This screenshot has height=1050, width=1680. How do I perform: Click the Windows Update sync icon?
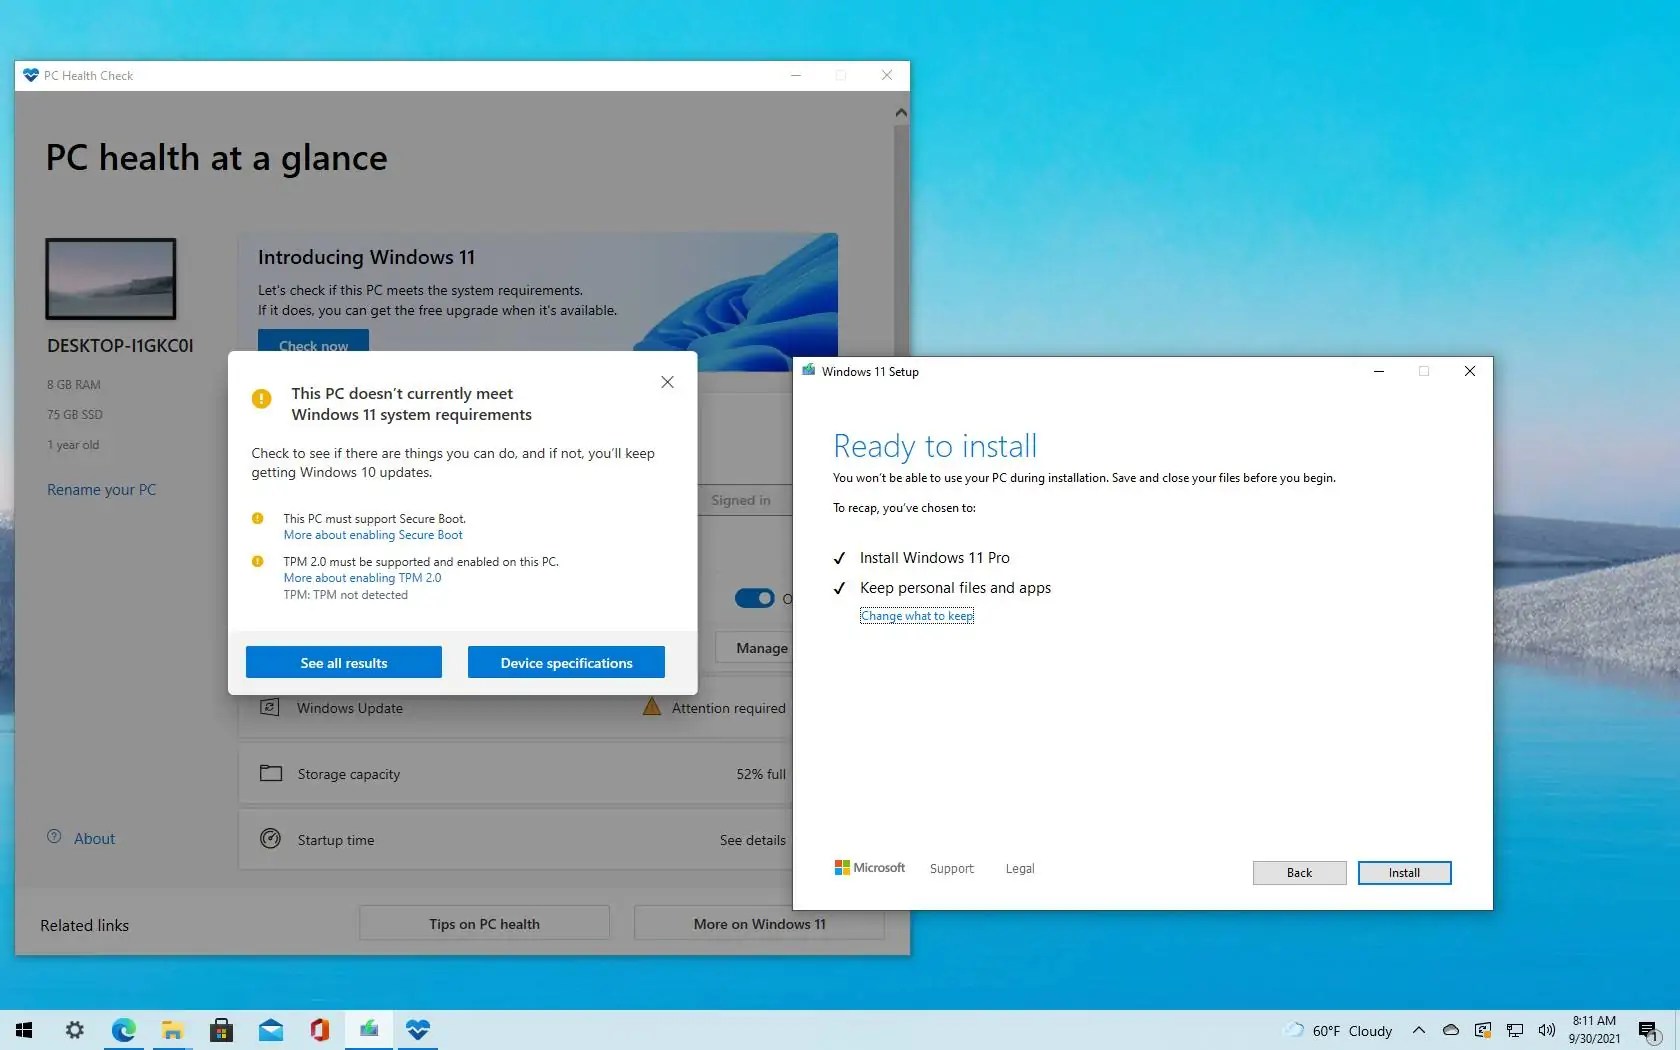click(270, 707)
